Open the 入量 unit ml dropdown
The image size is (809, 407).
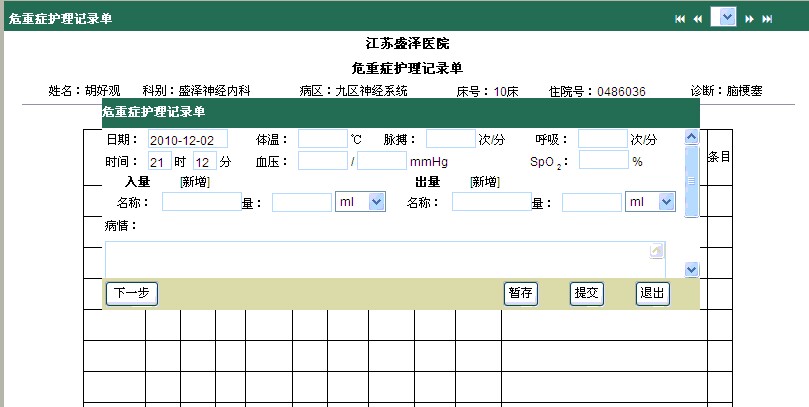[x=376, y=203]
